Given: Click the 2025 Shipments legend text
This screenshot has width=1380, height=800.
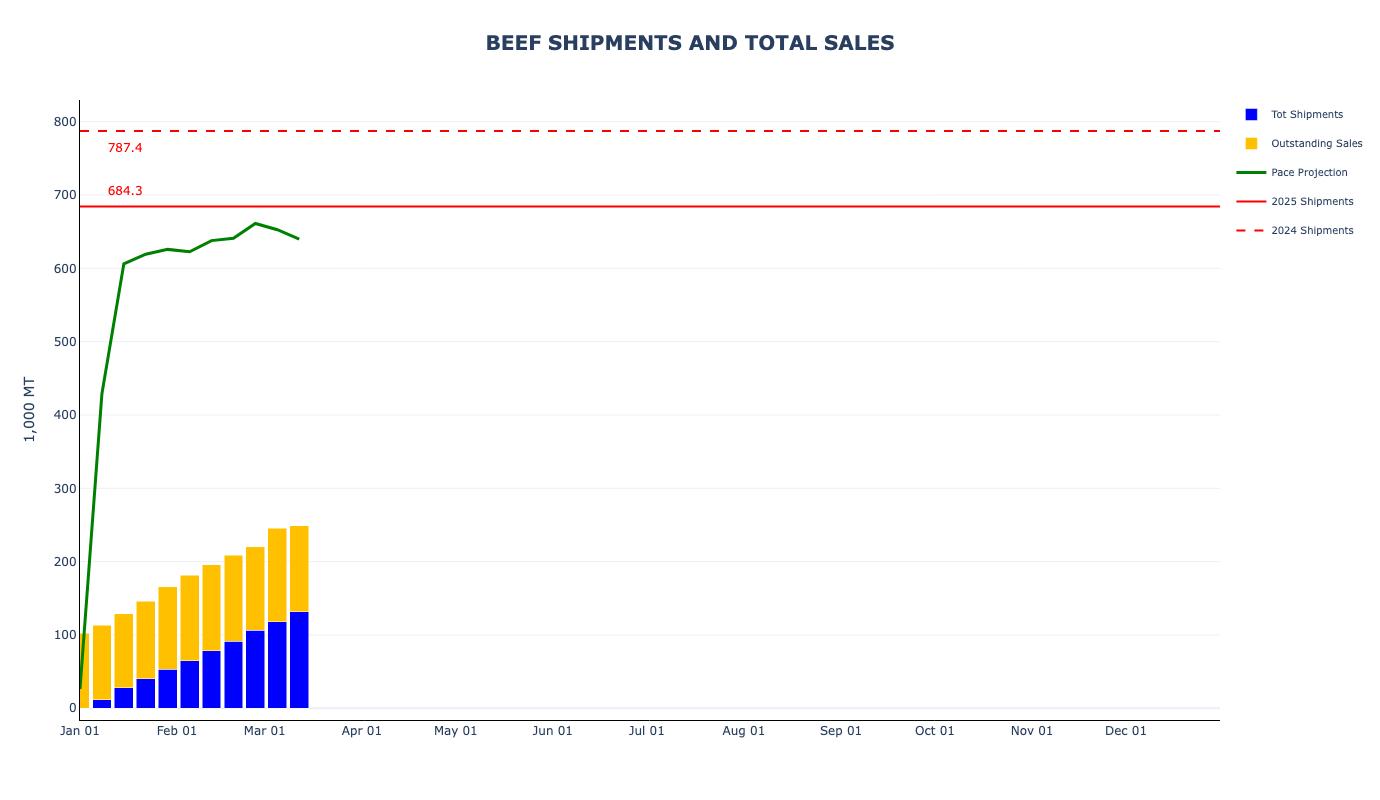Looking at the screenshot, I should 1312,202.
